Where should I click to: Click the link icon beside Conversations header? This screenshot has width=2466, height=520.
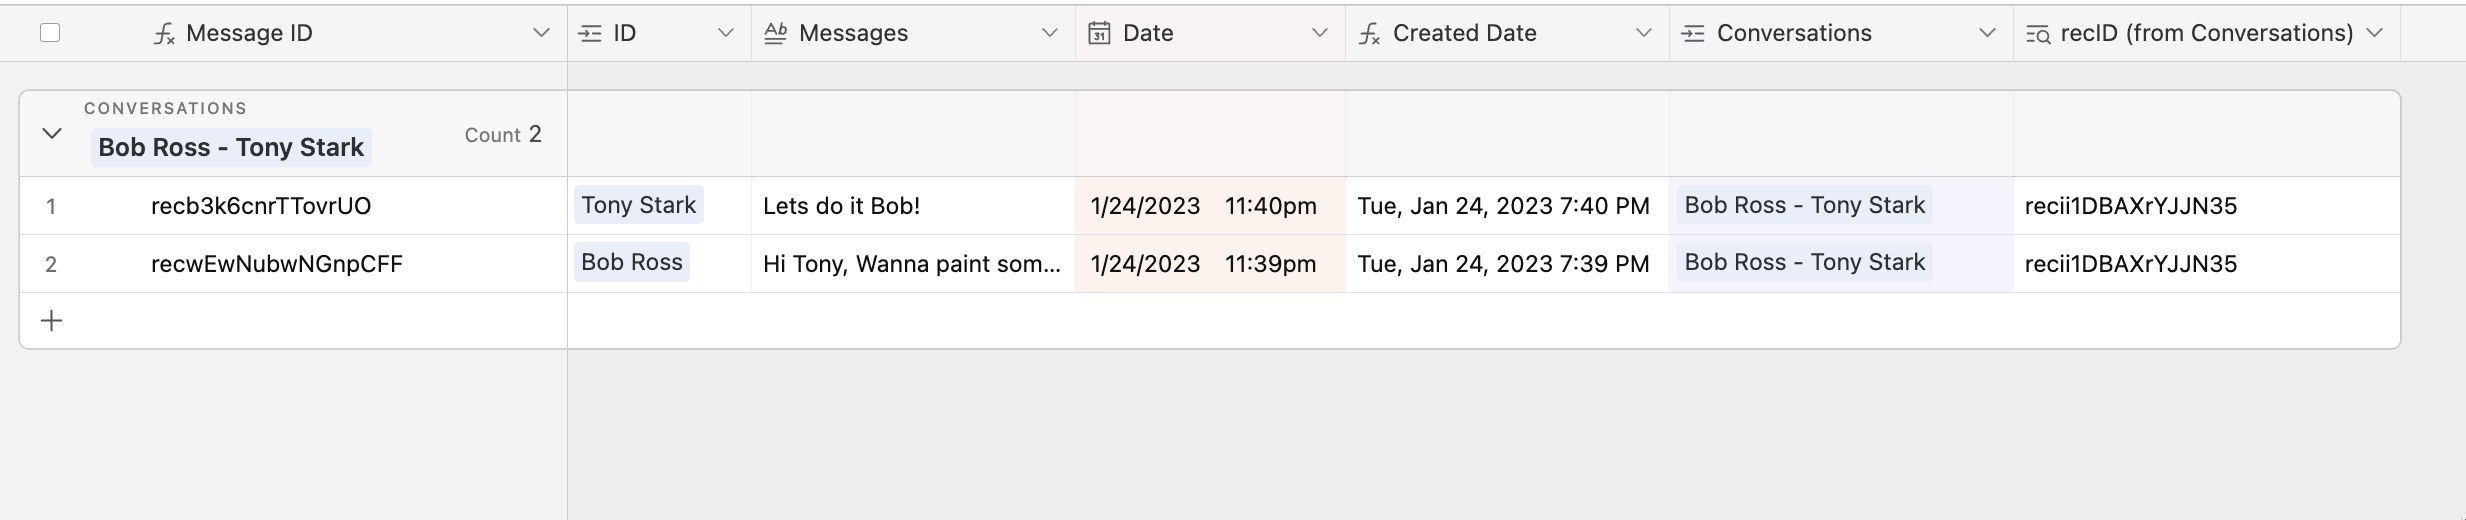click(1692, 34)
